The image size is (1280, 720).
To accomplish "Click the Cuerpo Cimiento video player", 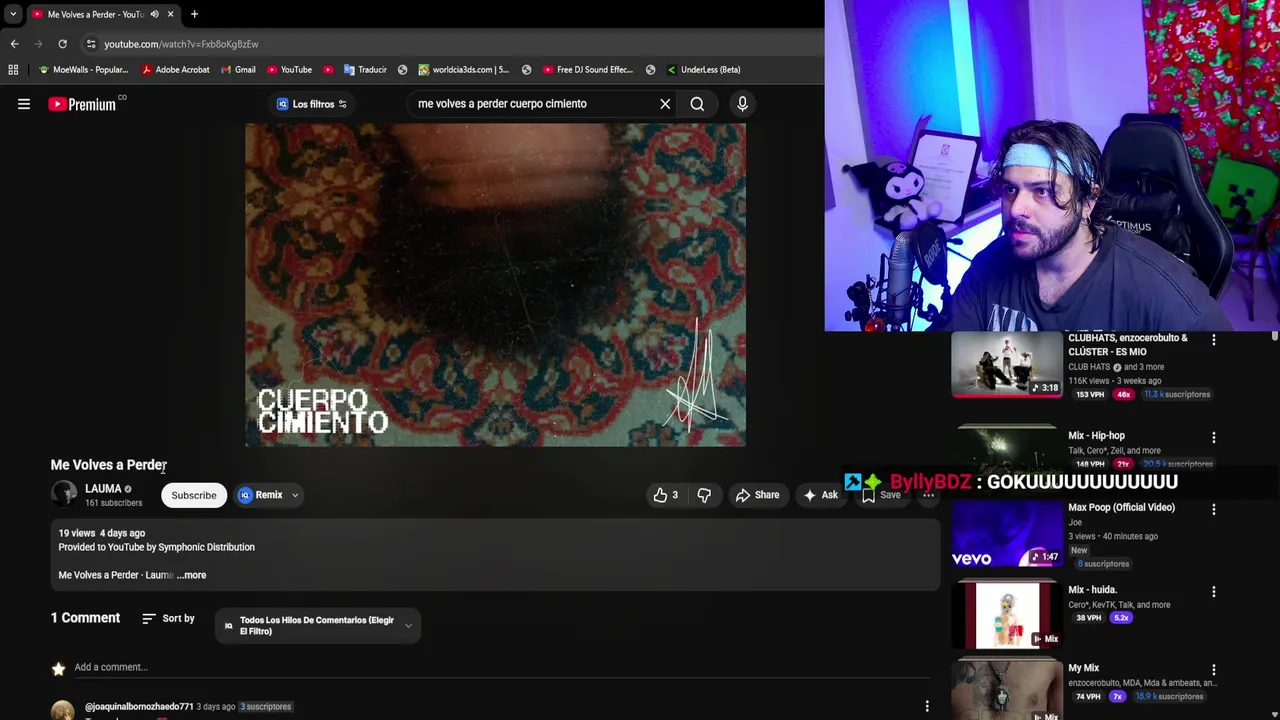I will tap(495, 285).
